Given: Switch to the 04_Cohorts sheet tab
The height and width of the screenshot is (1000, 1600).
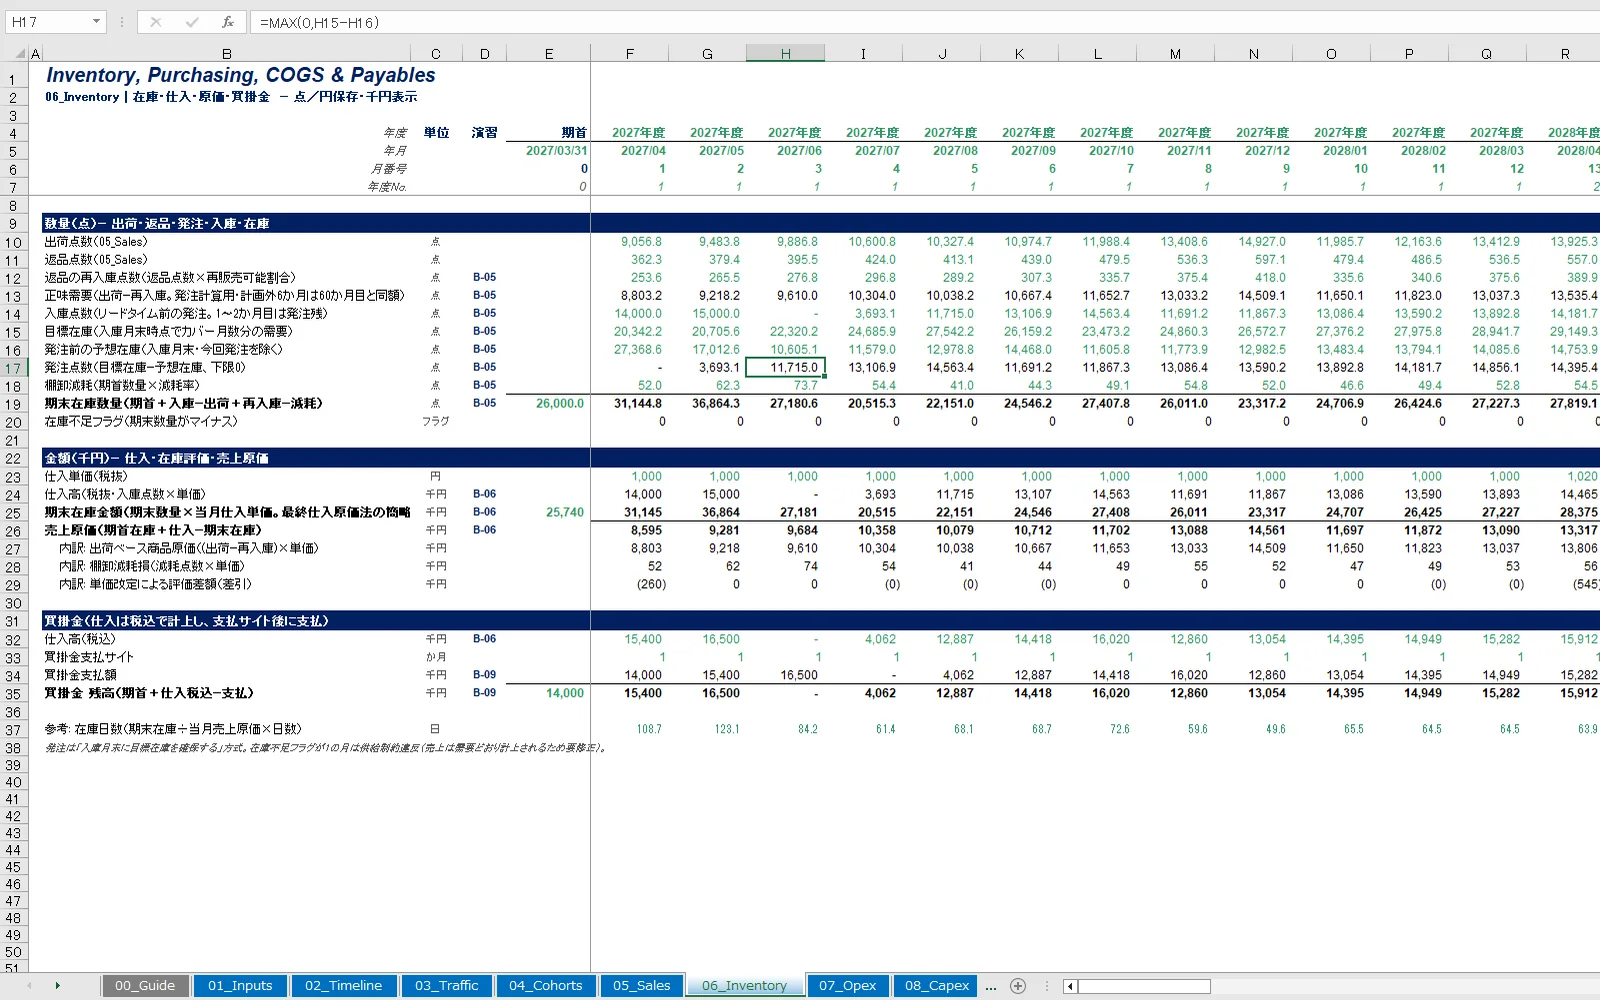Looking at the screenshot, I should tap(546, 986).
